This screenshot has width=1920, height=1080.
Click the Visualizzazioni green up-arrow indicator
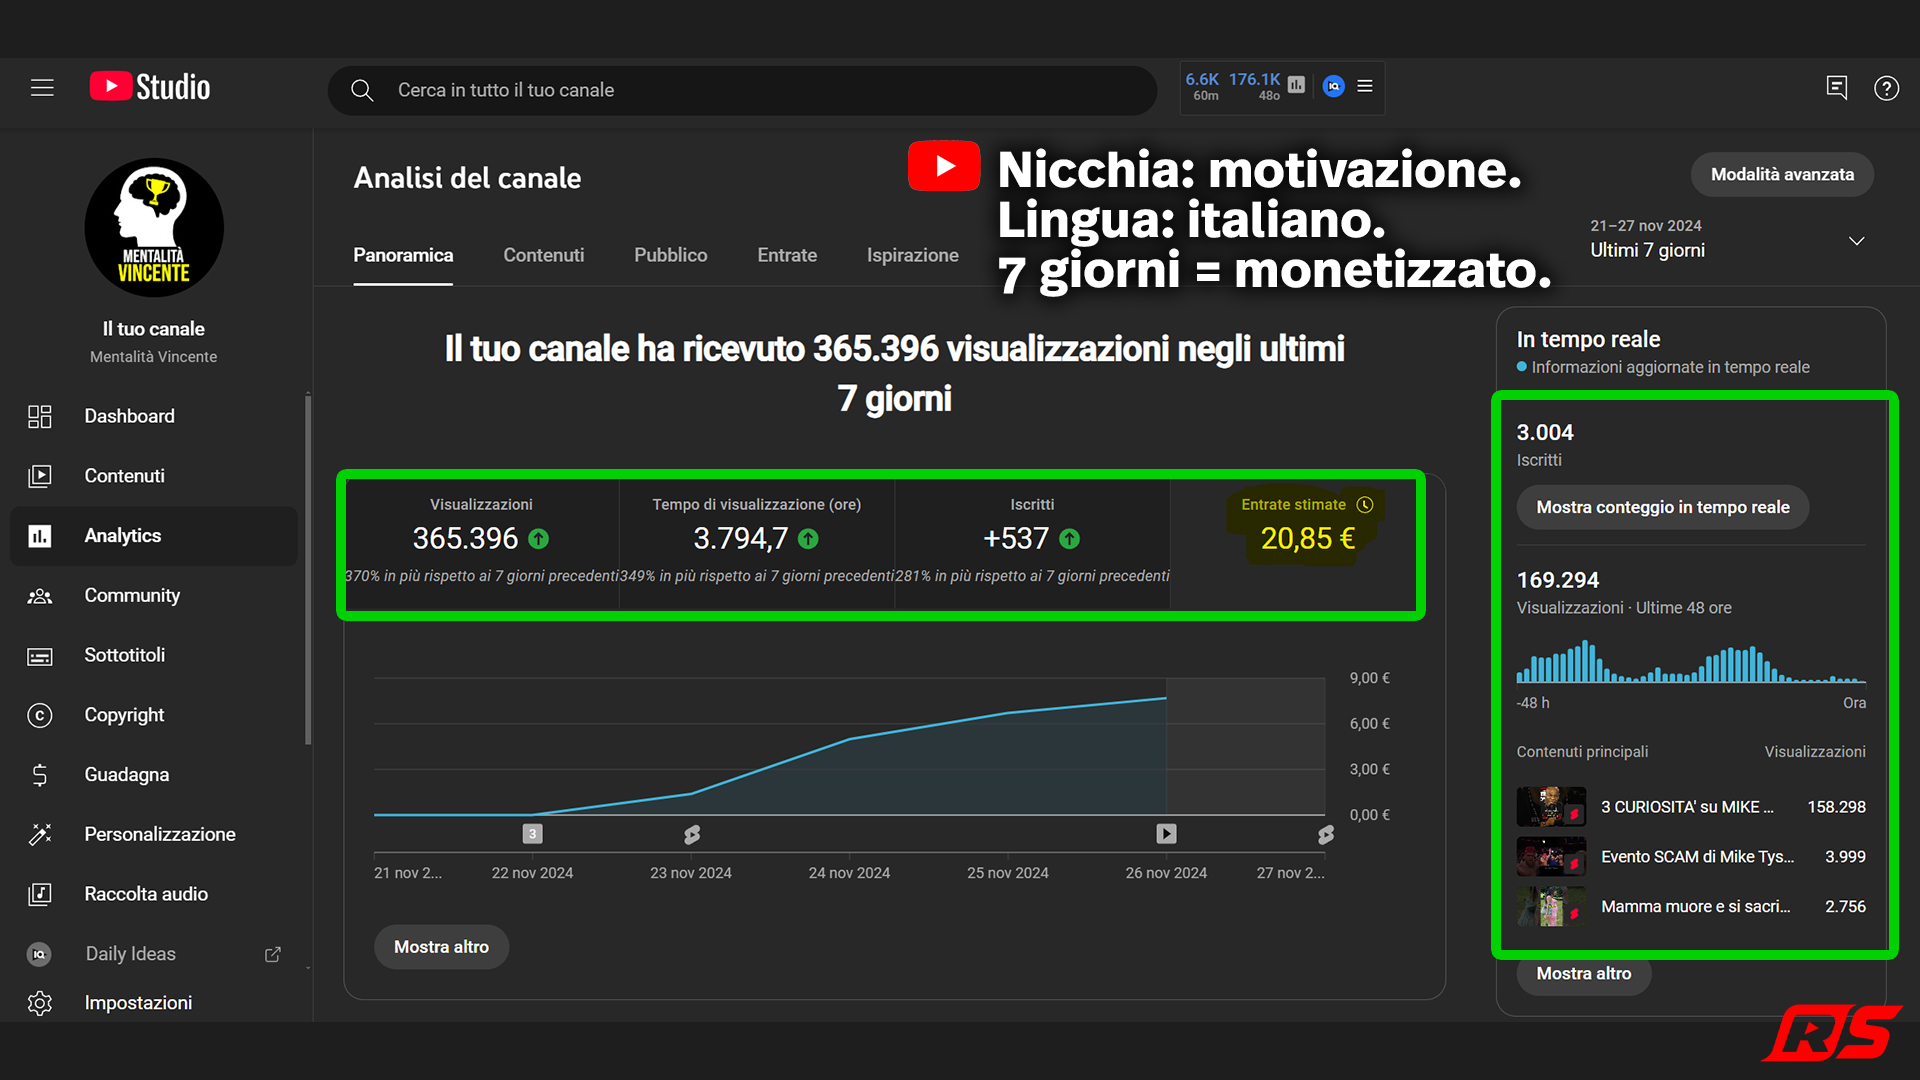coord(538,539)
